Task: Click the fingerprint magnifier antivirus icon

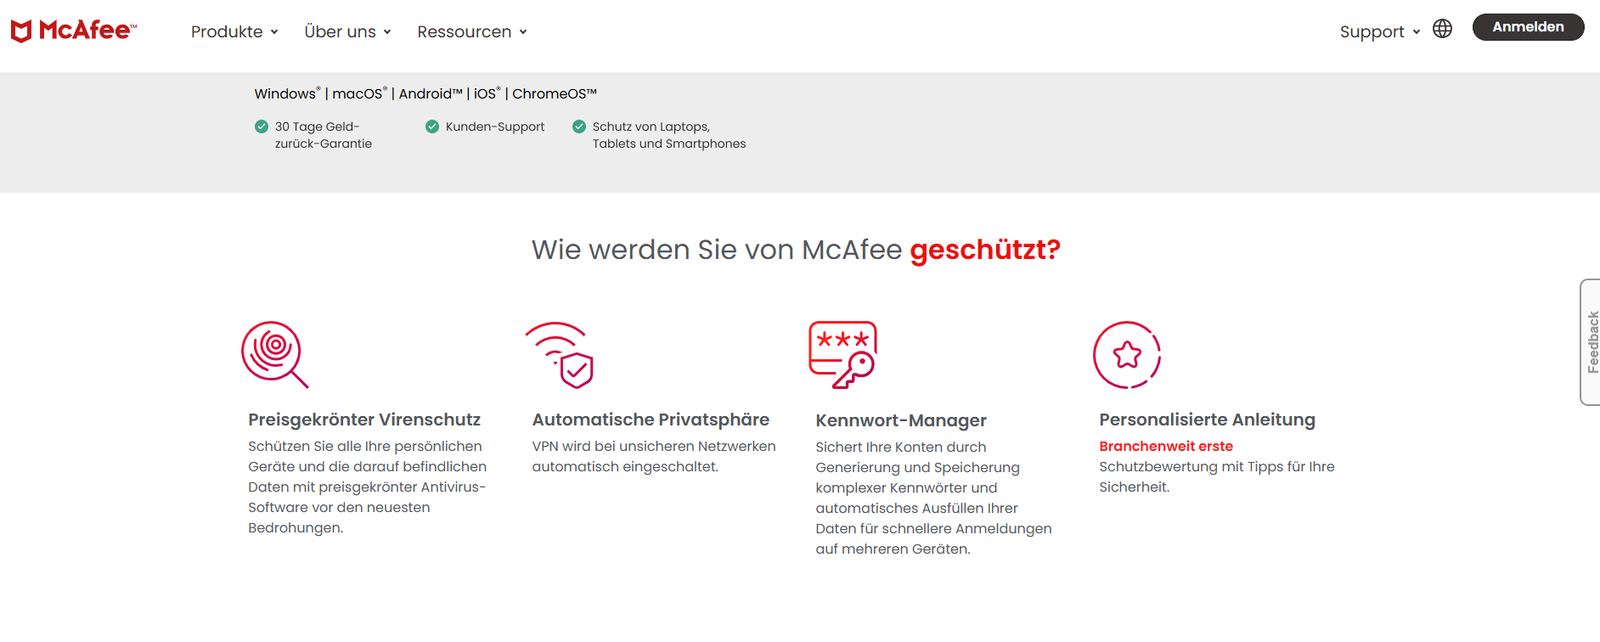Action: point(275,354)
